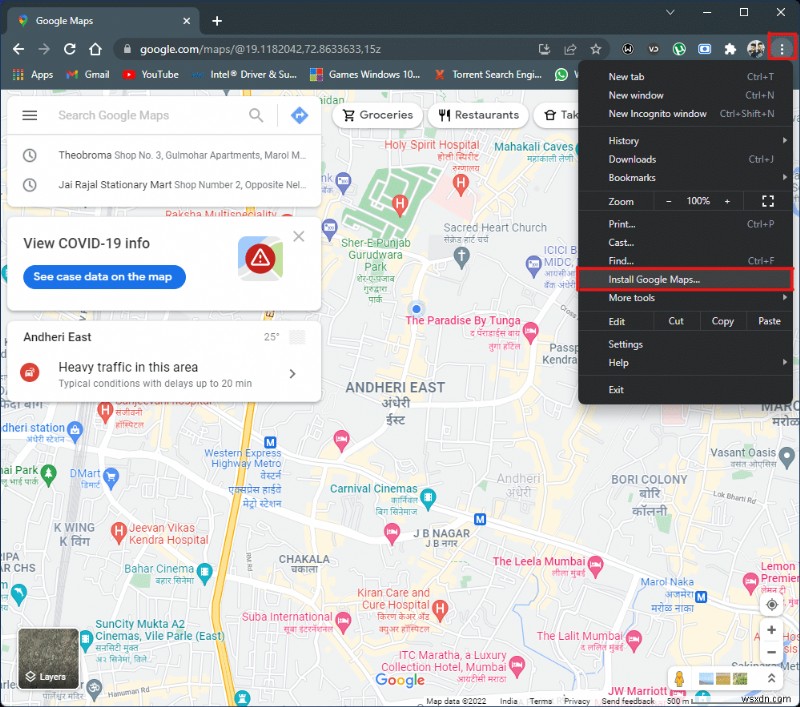The width and height of the screenshot is (800, 707).
Task: Open the Layers preview in bottom-left corner
Action: [x=47, y=658]
